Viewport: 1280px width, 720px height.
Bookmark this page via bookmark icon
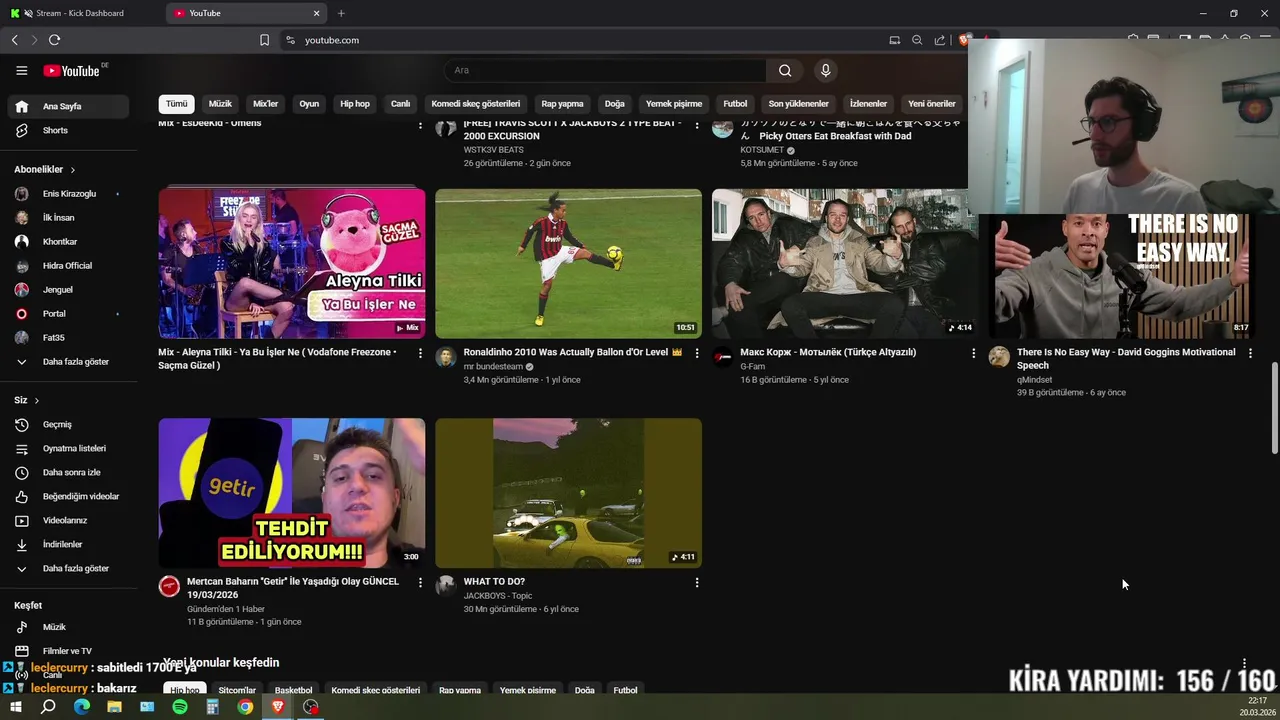264,40
